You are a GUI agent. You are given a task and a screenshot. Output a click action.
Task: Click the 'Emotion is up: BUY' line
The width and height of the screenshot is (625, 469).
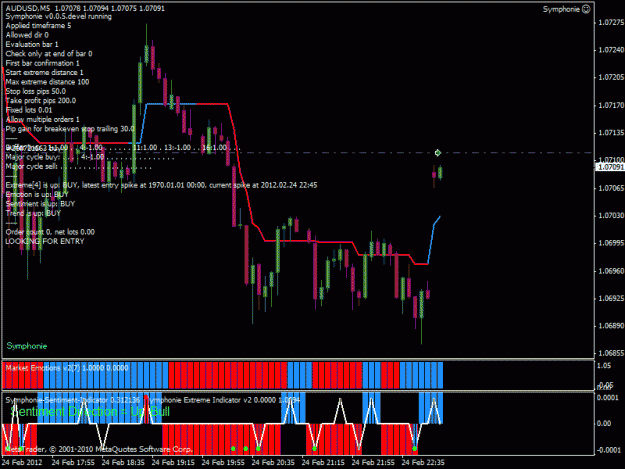(37, 194)
